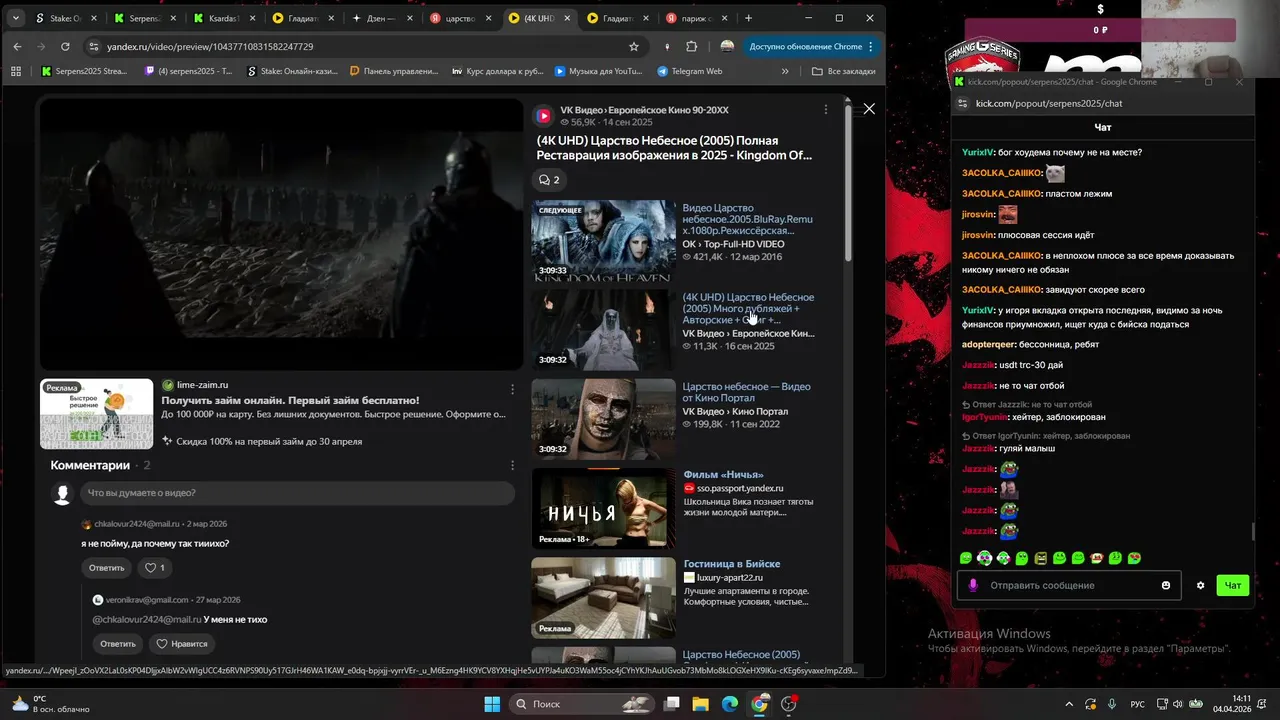Open Windows Start menu
Image resolution: width=1280 pixels, height=720 pixels.
492,704
